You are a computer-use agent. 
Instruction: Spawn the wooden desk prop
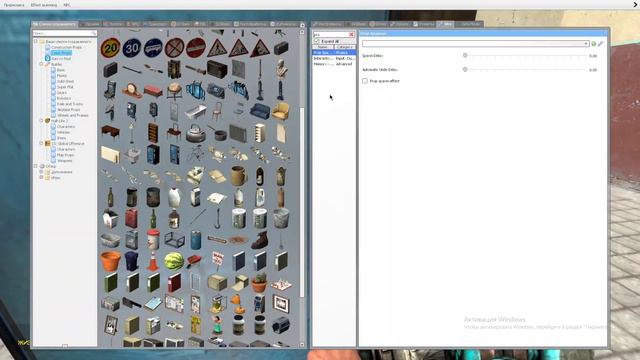pyautogui.click(x=110, y=133)
